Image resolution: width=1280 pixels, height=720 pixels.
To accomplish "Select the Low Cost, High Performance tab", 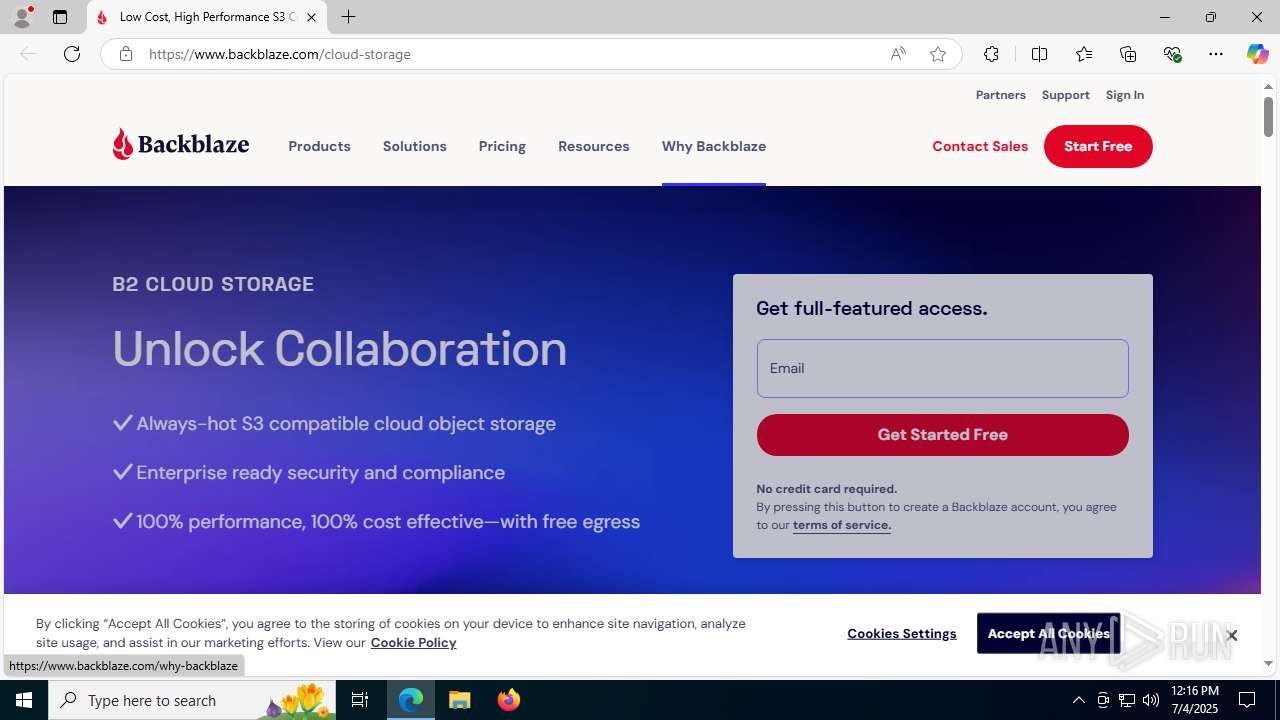I will click(208, 17).
